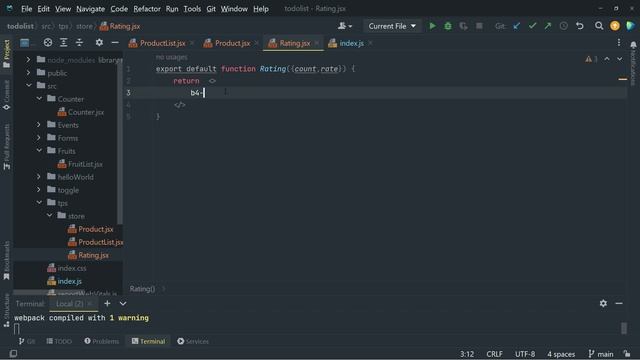Toggle the Commit tool window on the left stripe
Image resolution: width=640 pixels, height=360 pixels.
tap(7, 95)
